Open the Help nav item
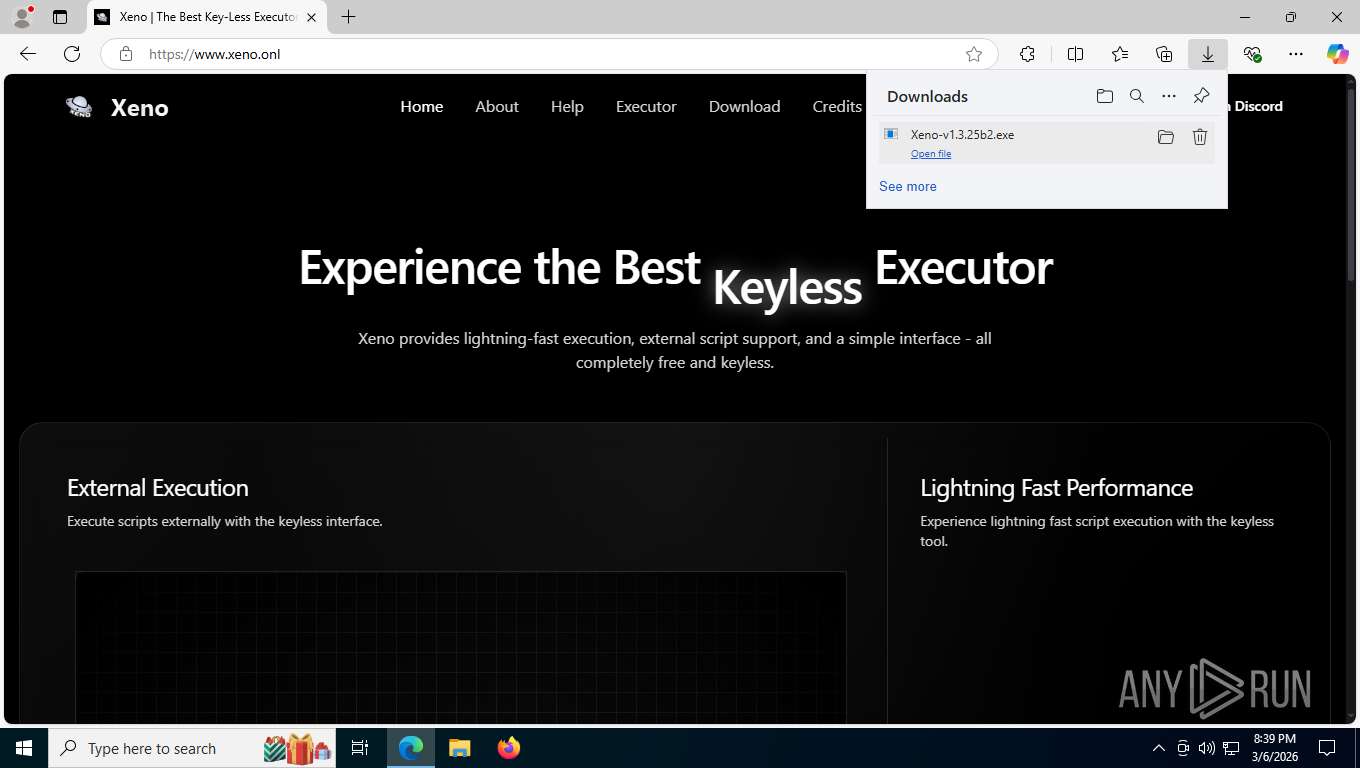This screenshot has height=768, width=1360. 567,106
